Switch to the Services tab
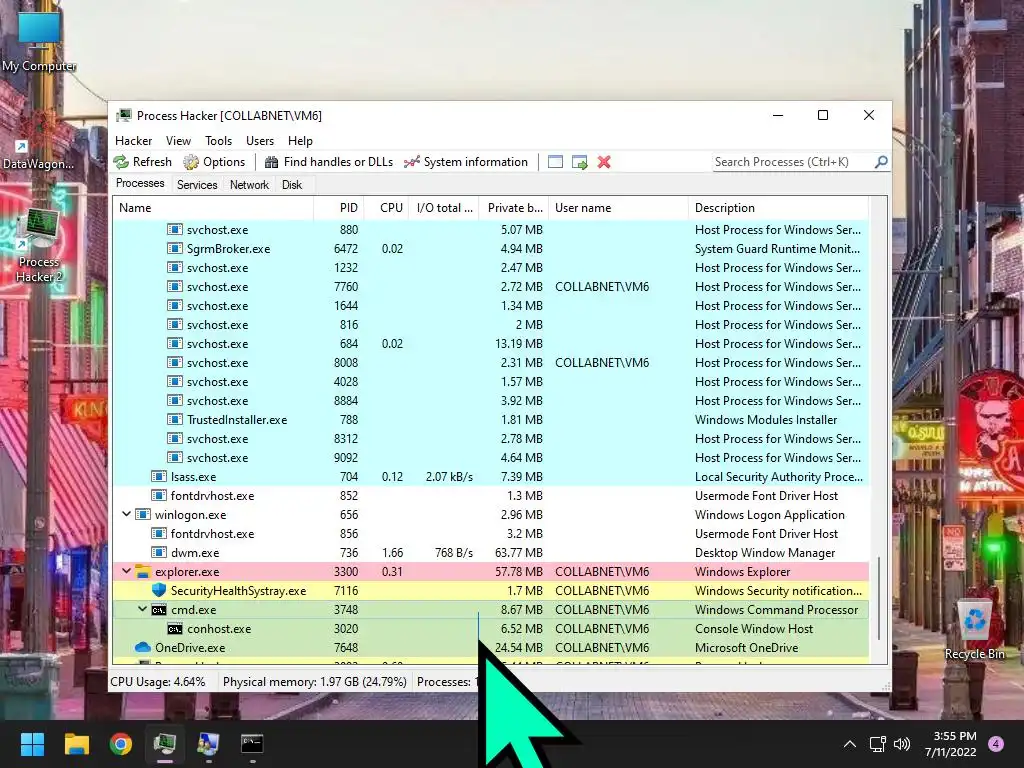 pyautogui.click(x=197, y=185)
